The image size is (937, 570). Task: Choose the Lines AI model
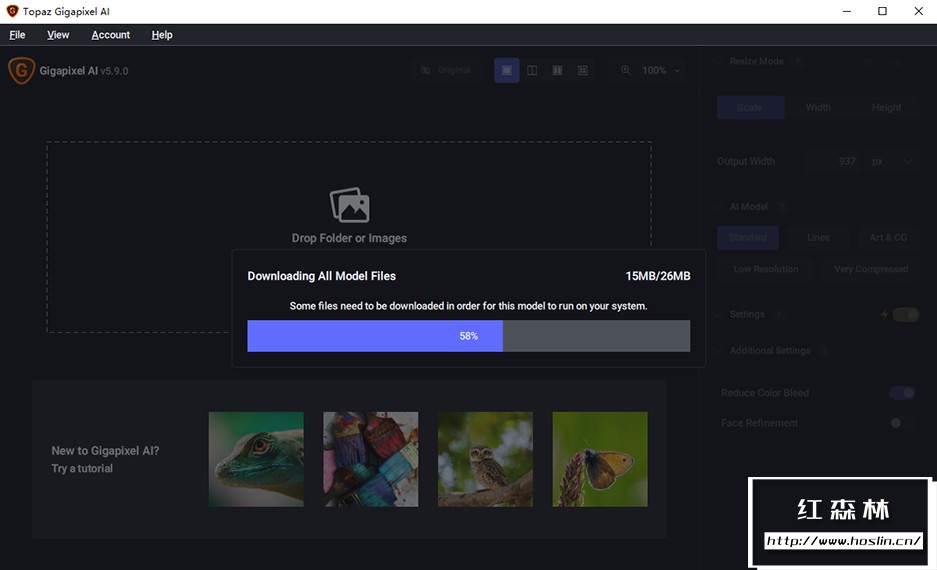tap(818, 237)
